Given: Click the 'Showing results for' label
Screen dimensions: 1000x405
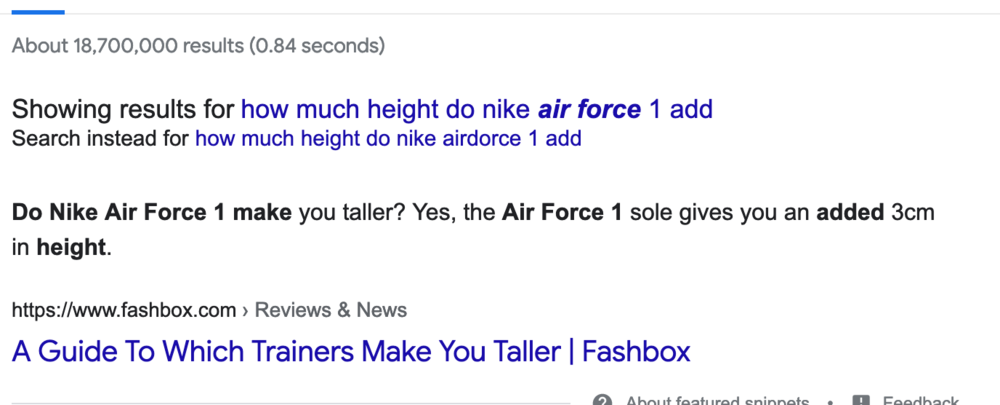Looking at the screenshot, I should pos(123,110).
